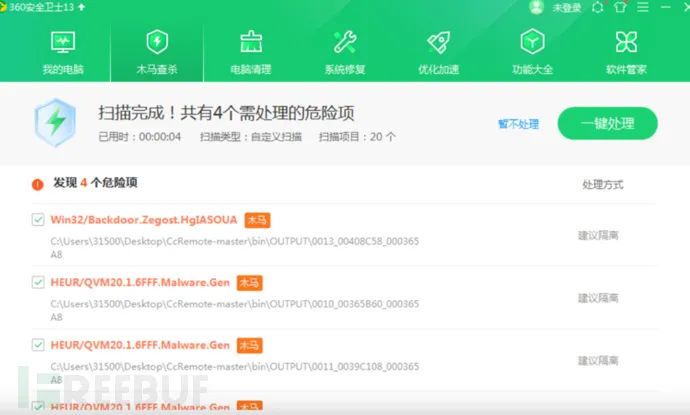Open the skin shirt icon
This screenshot has width=690, height=415.
tap(620, 7)
